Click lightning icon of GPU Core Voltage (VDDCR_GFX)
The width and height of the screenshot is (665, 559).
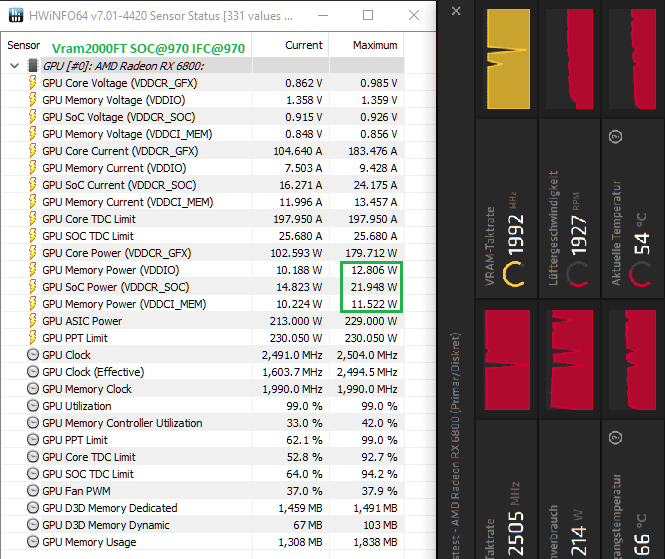(33, 83)
